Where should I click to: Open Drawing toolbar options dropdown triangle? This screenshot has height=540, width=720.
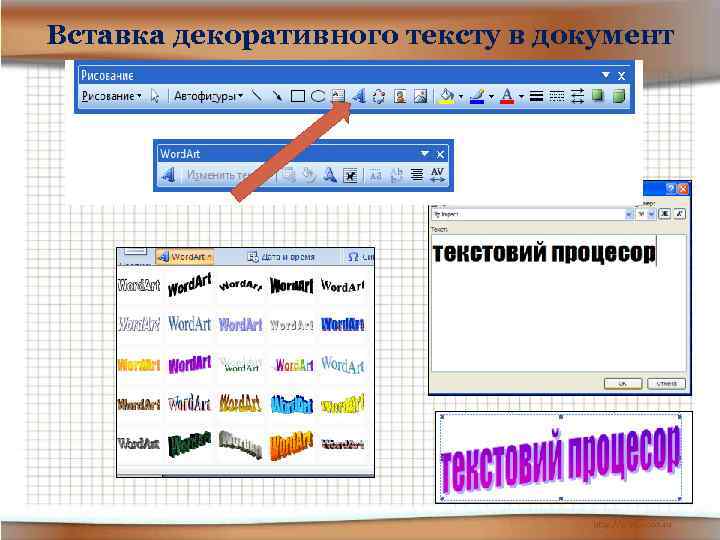point(606,75)
